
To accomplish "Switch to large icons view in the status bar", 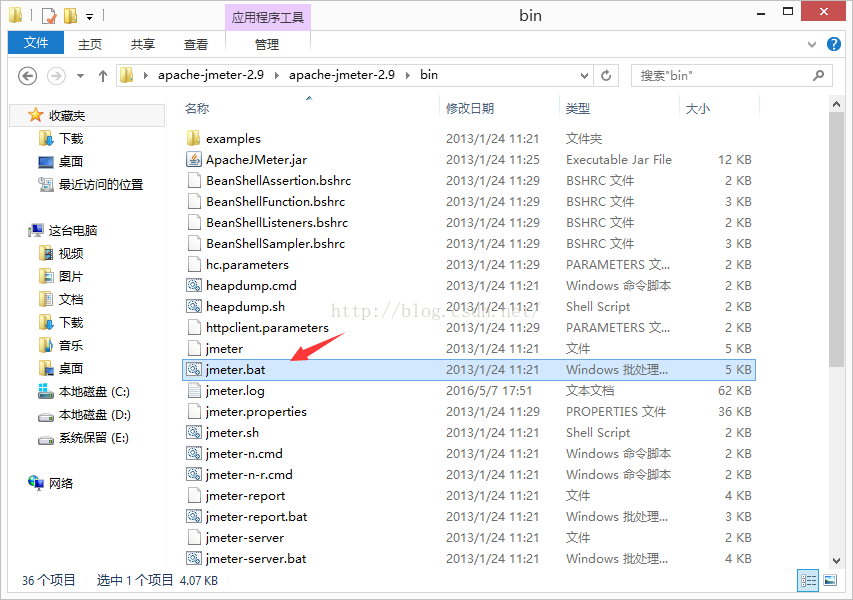I will [x=830, y=580].
